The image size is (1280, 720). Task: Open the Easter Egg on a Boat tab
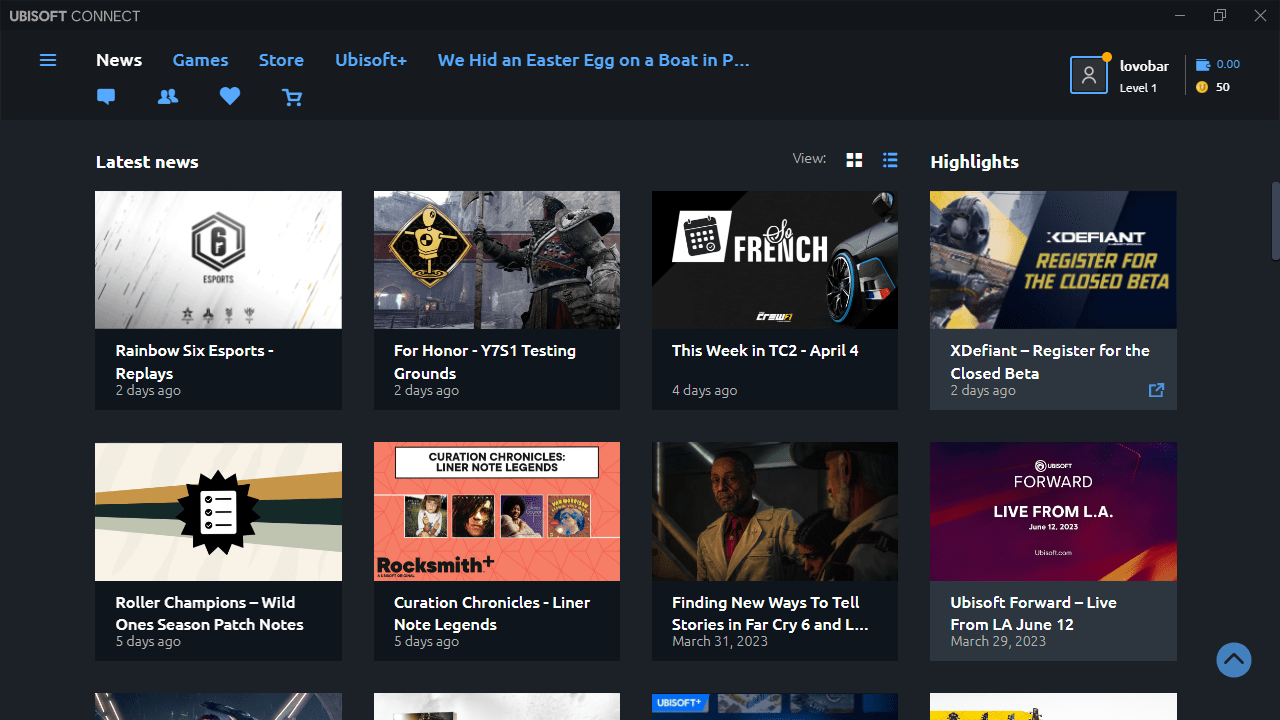(594, 60)
